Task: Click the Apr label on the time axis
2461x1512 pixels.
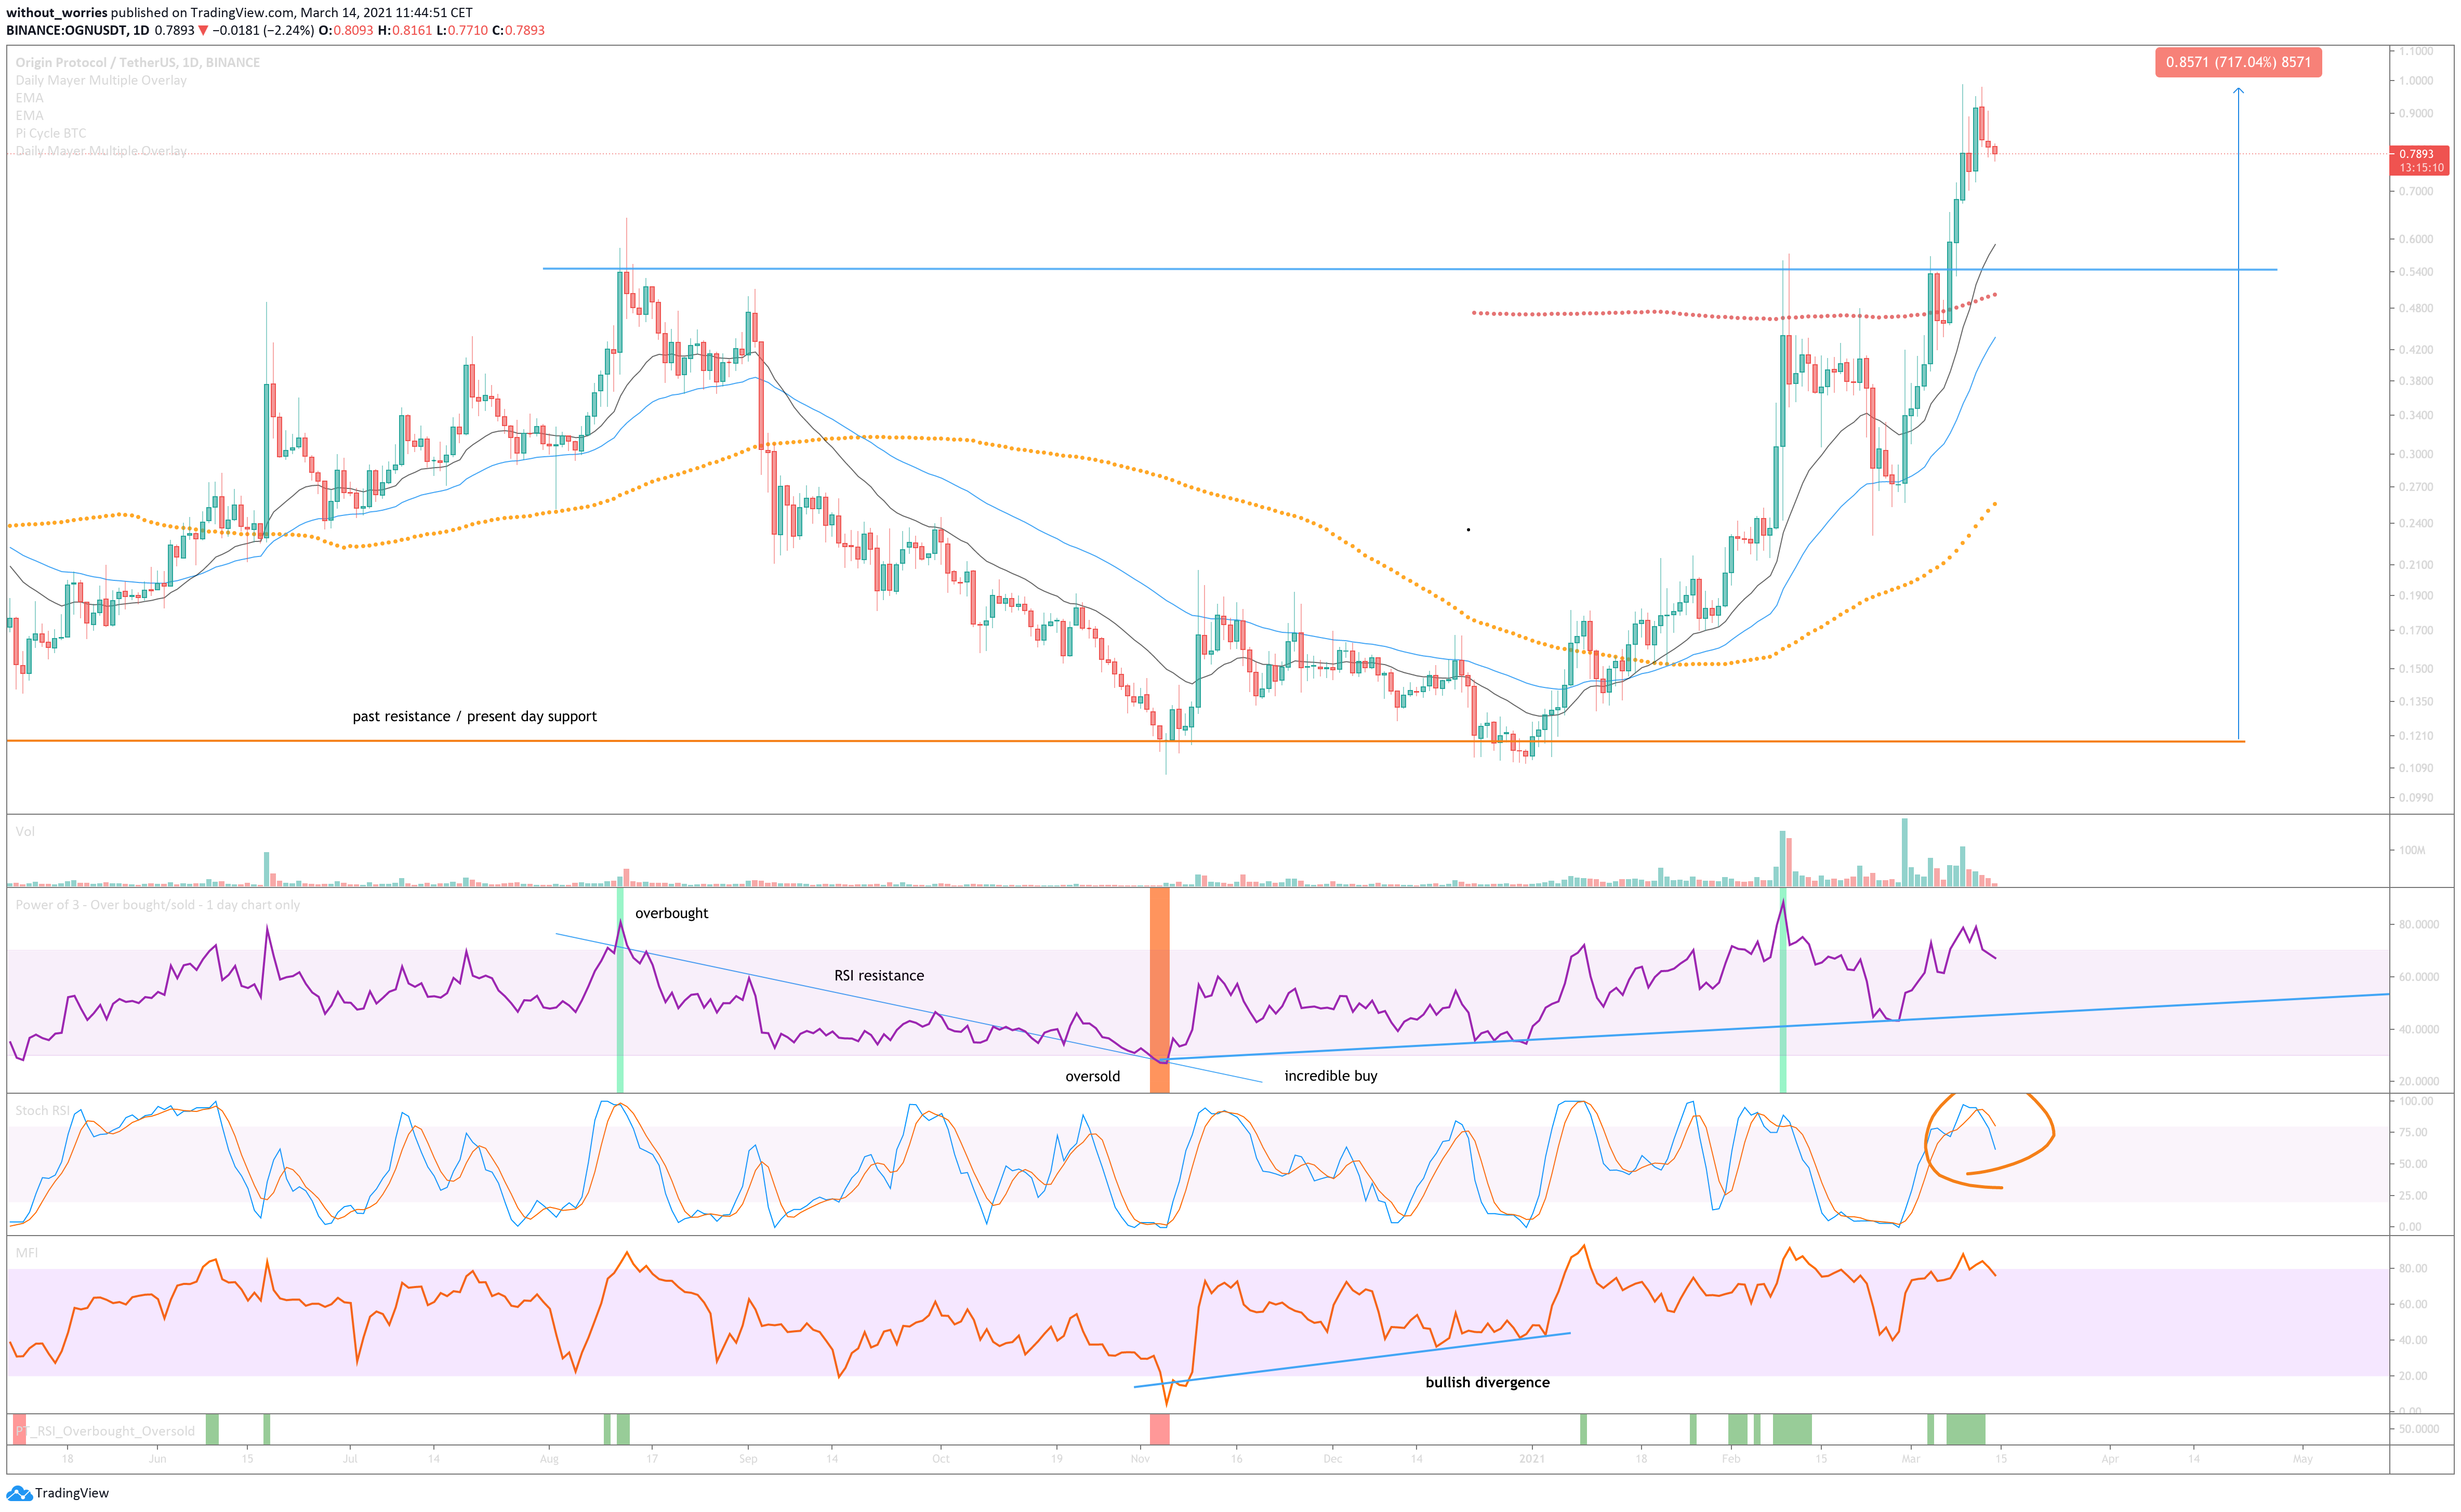Action: [2110, 1459]
